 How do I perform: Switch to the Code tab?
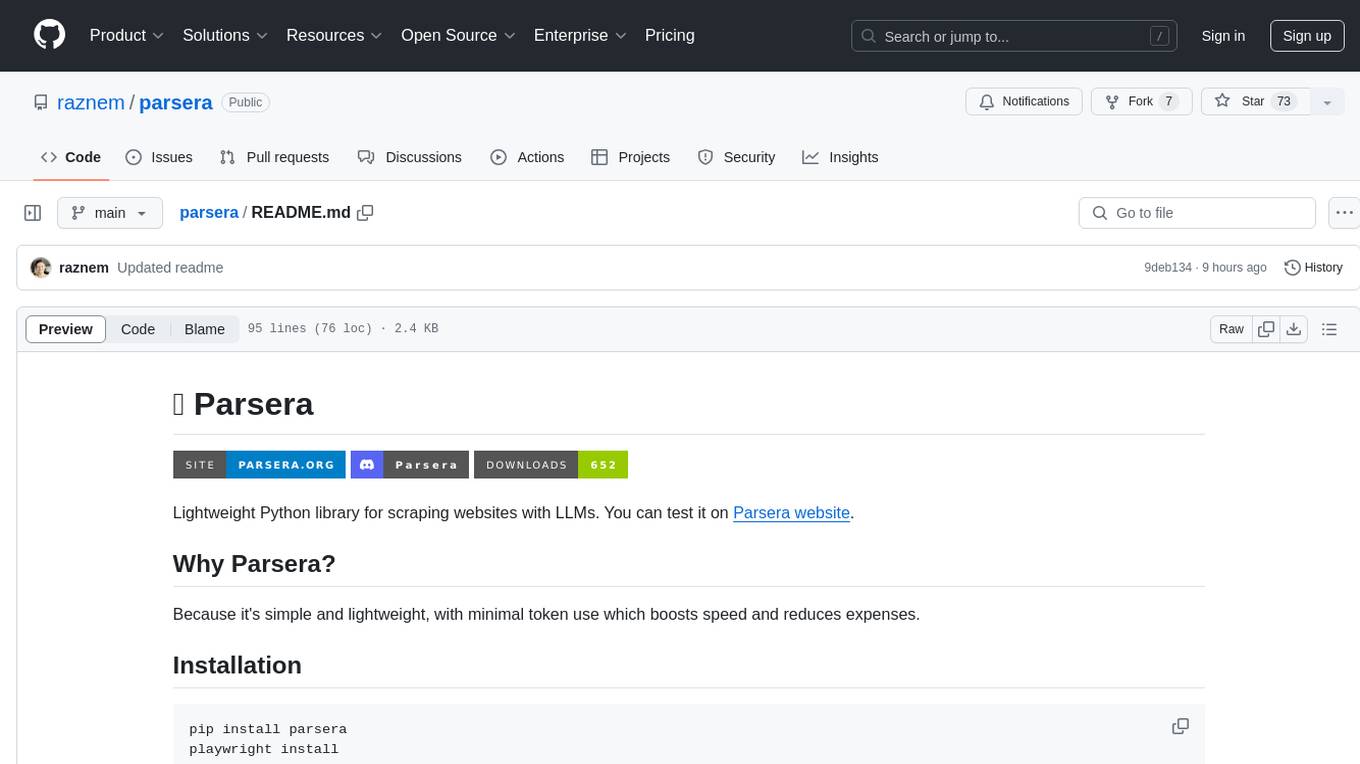click(71, 157)
